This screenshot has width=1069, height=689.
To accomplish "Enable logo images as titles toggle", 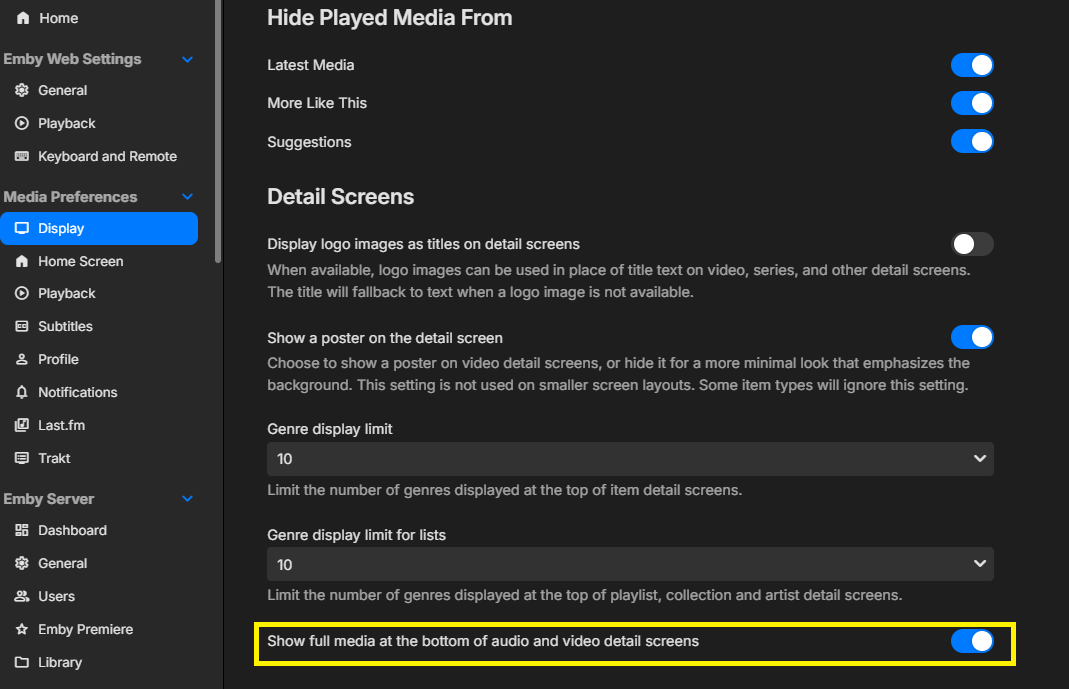I will (971, 244).
